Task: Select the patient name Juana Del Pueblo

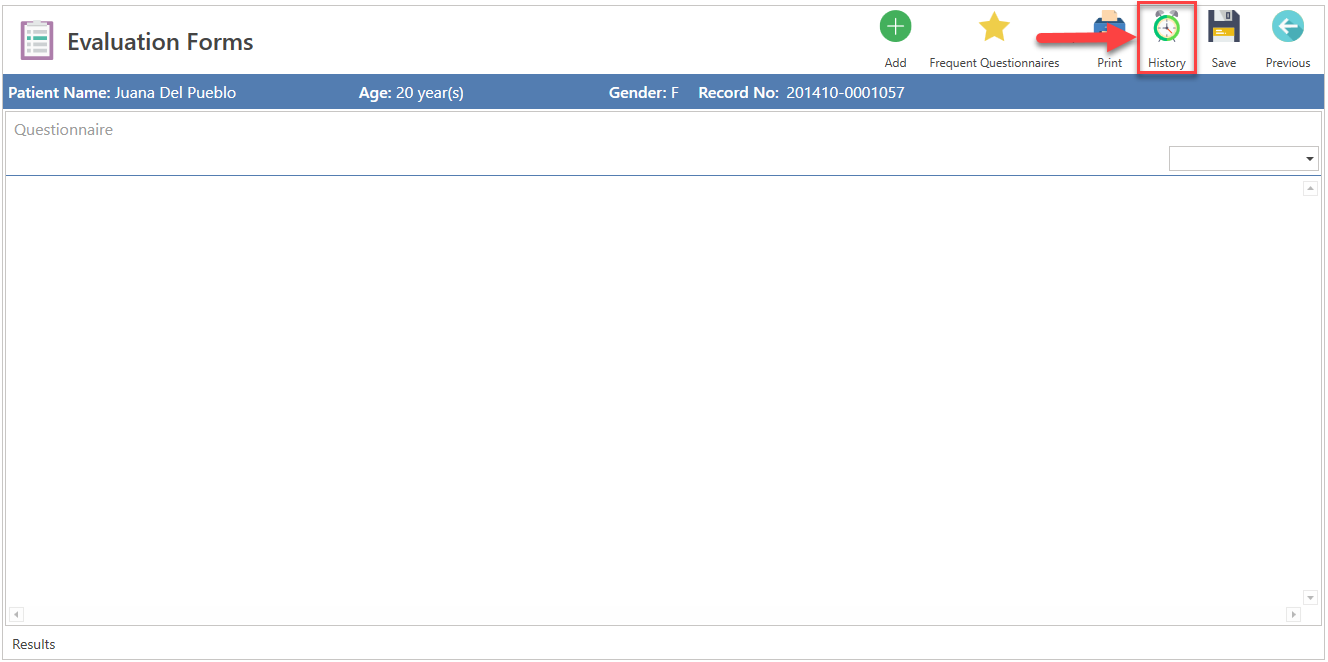Action: pyautogui.click(x=176, y=93)
